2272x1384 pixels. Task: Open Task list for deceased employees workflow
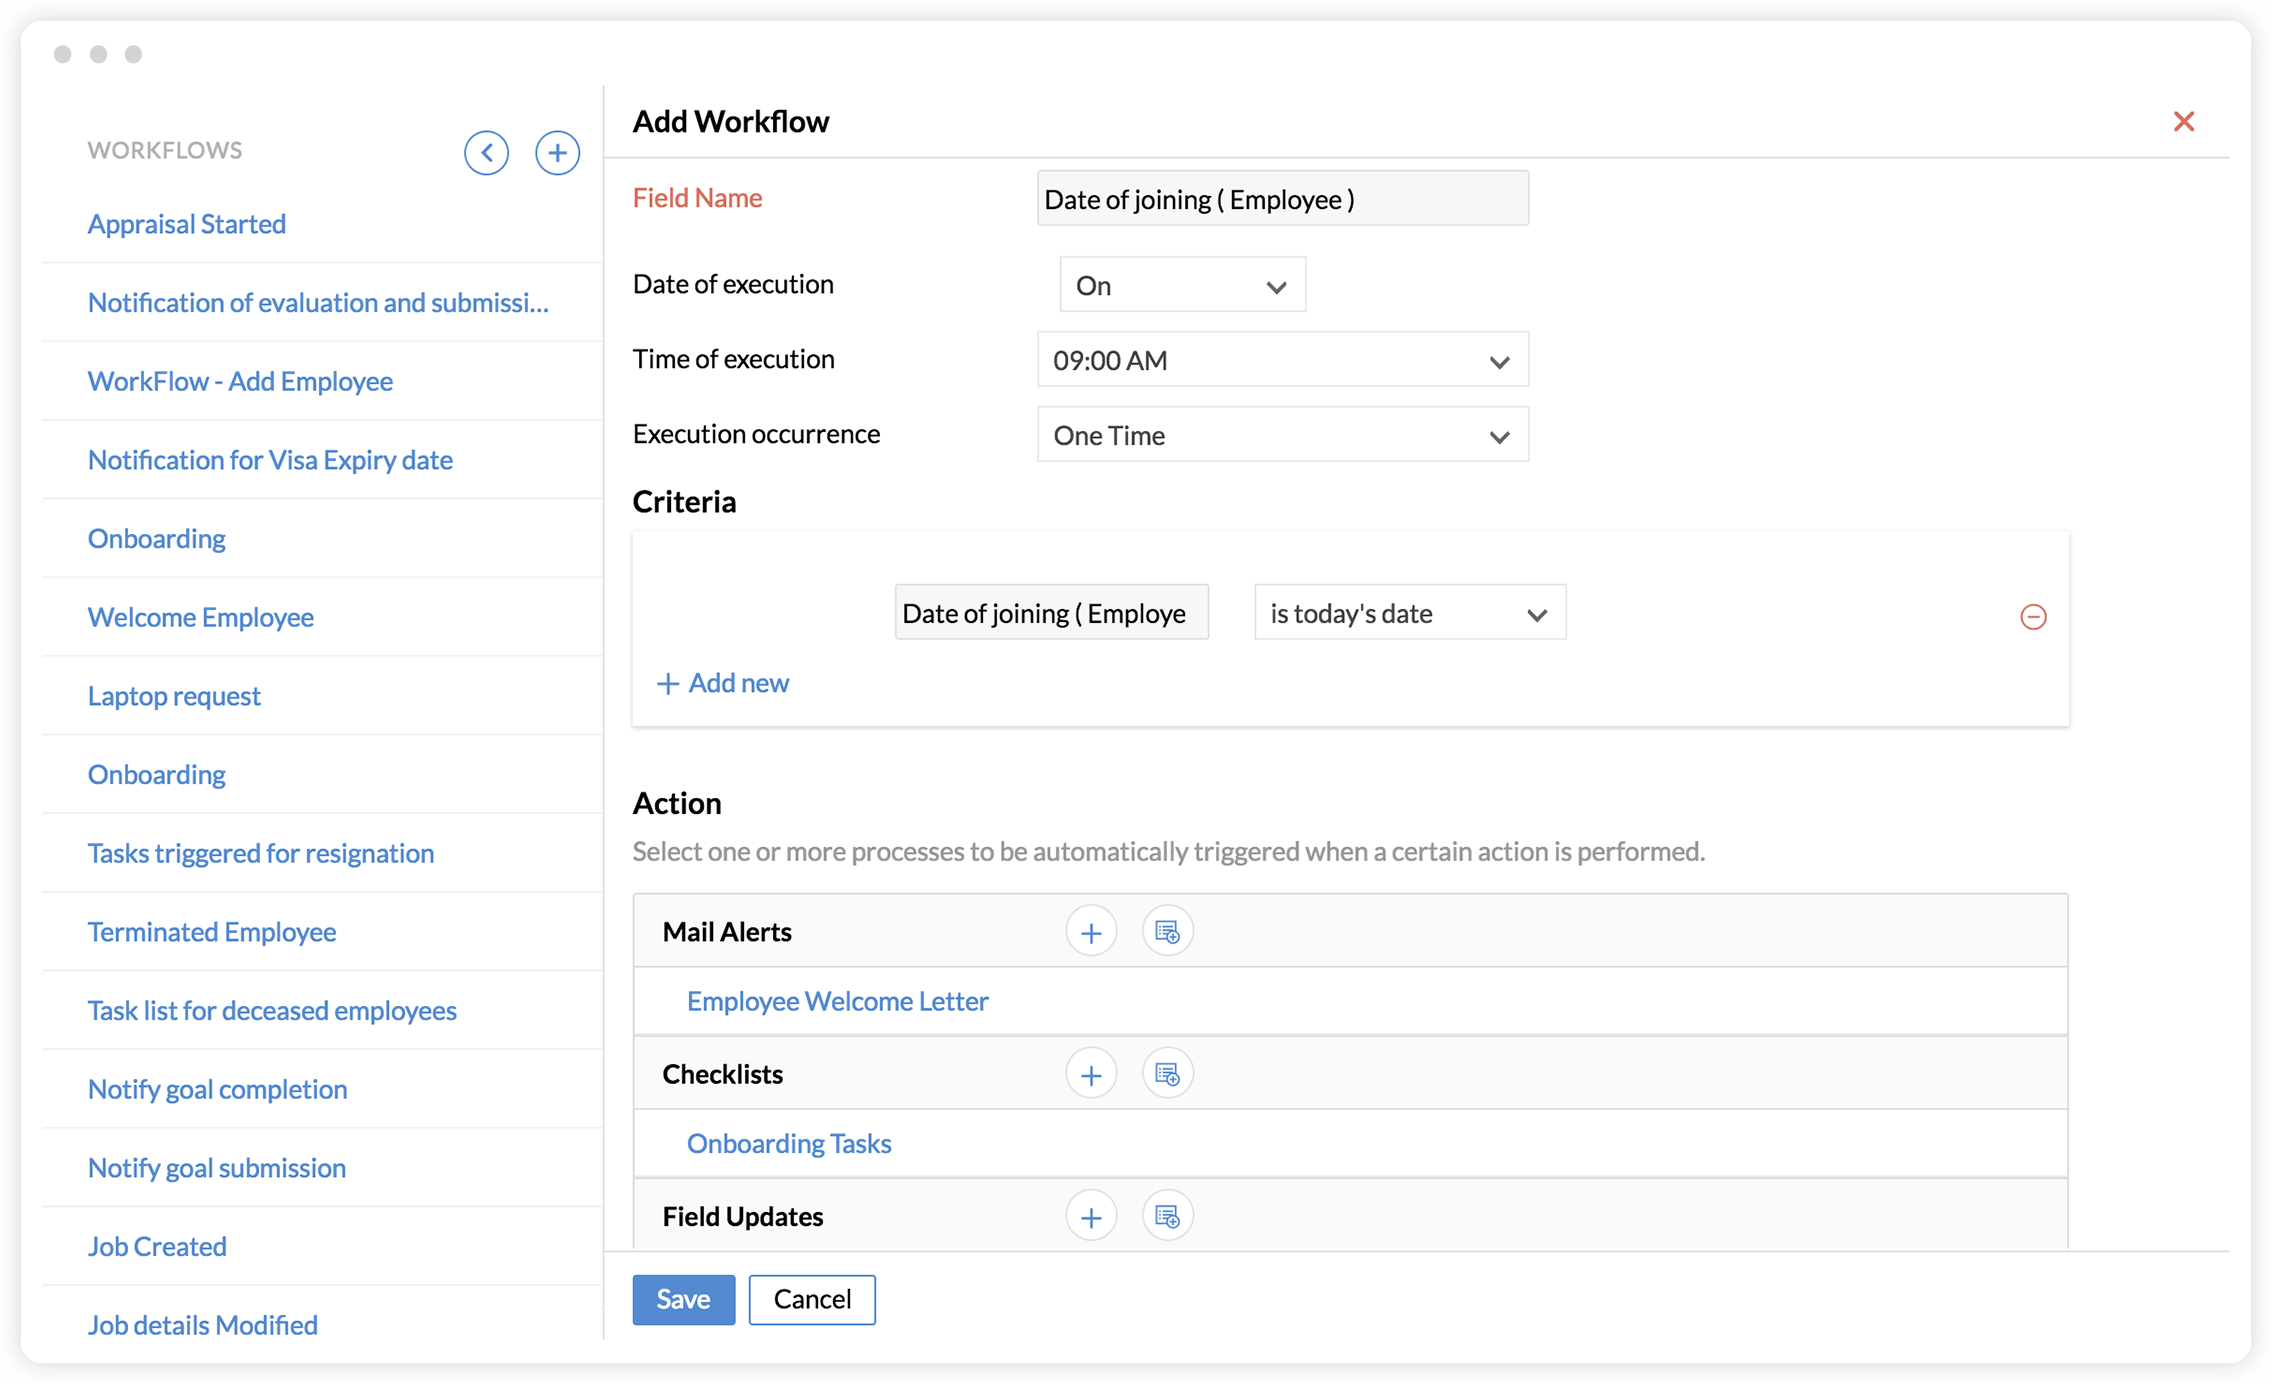(272, 1010)
